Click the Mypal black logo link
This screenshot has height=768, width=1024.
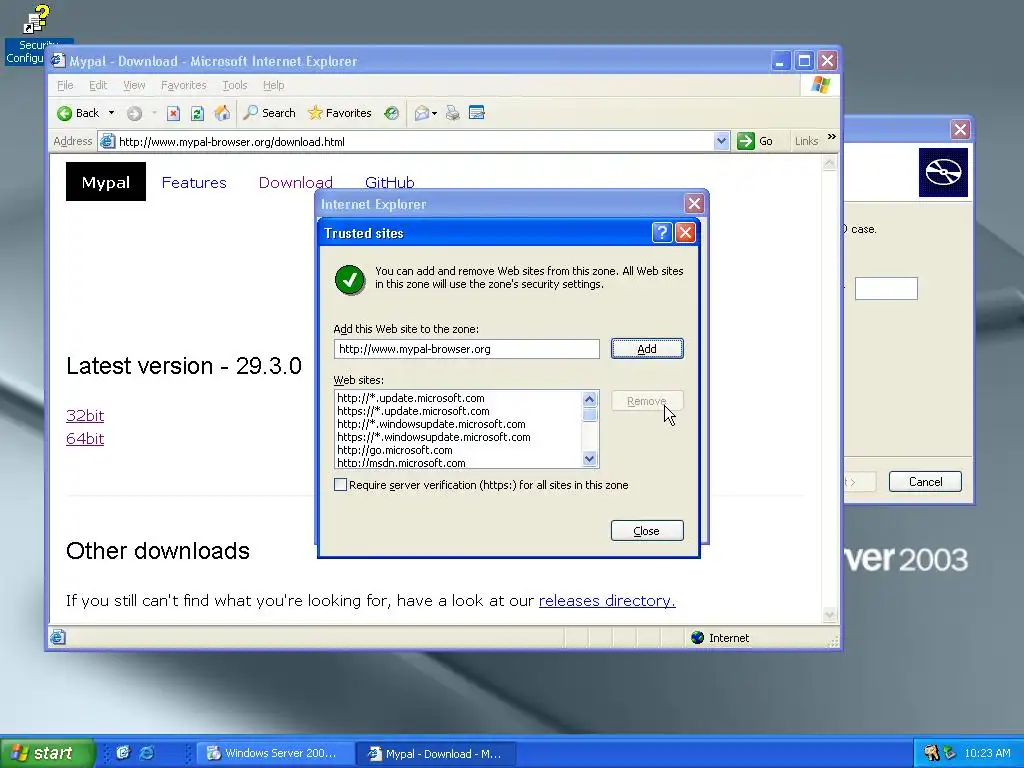click(106, 182)
